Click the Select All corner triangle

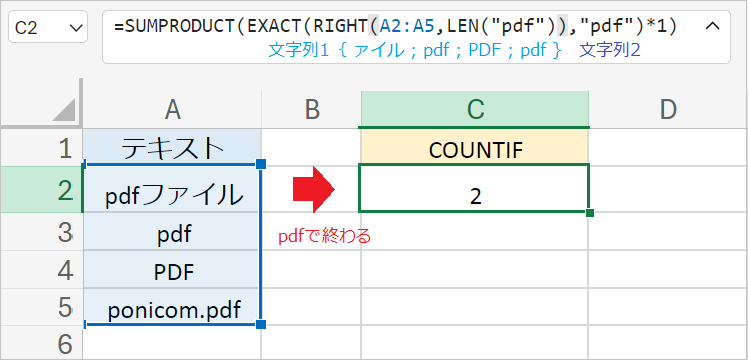click(64, 109)
